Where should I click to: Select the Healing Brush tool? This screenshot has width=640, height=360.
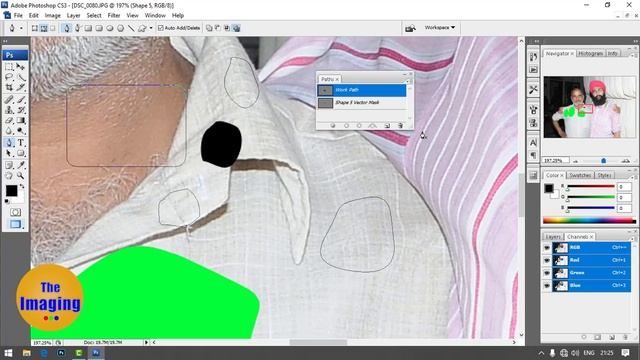[x=9, y=99]
